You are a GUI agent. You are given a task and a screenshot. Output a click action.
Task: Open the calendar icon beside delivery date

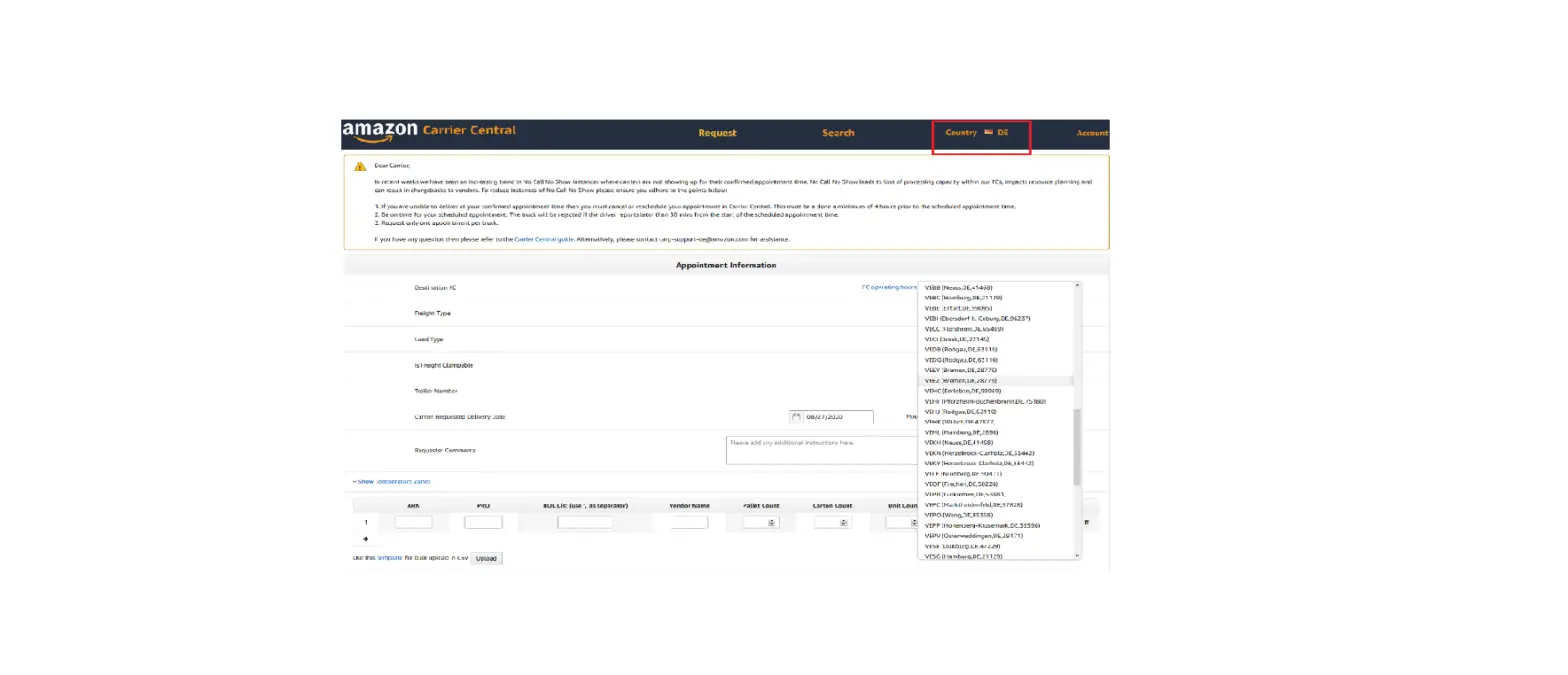click(x=797, y=417)
